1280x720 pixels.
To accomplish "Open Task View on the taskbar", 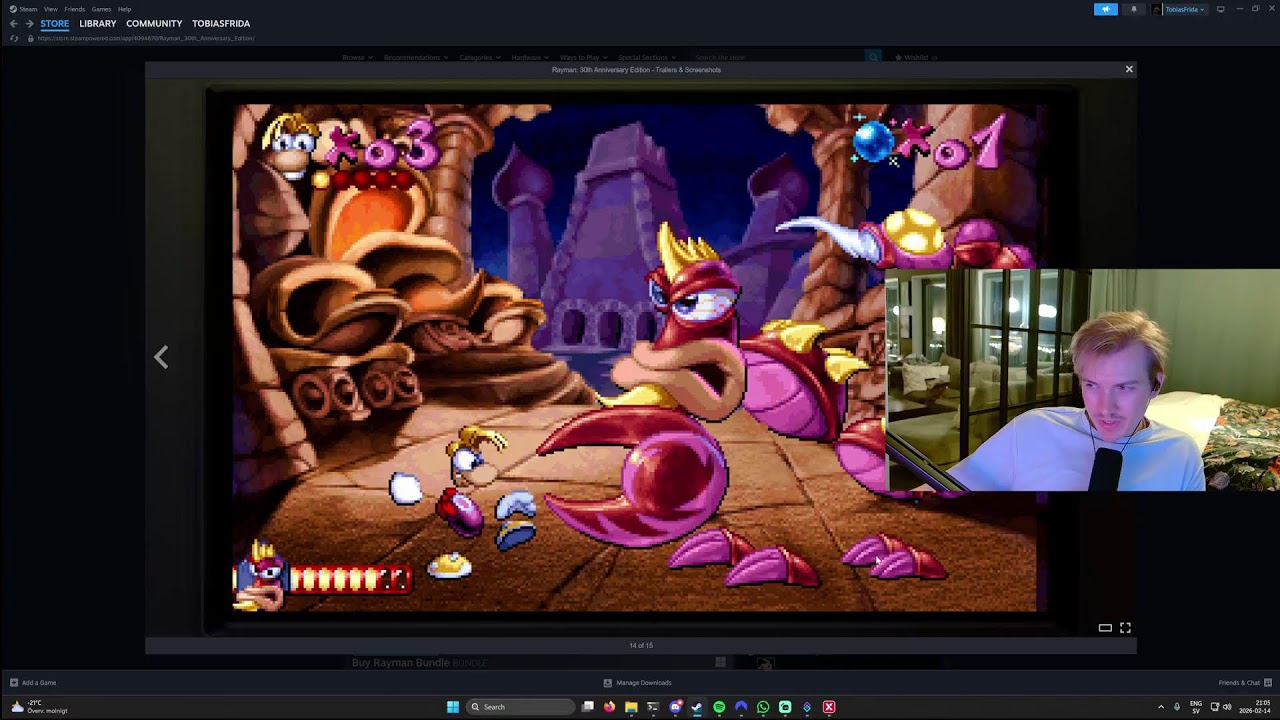I will [x=588, y=707].
